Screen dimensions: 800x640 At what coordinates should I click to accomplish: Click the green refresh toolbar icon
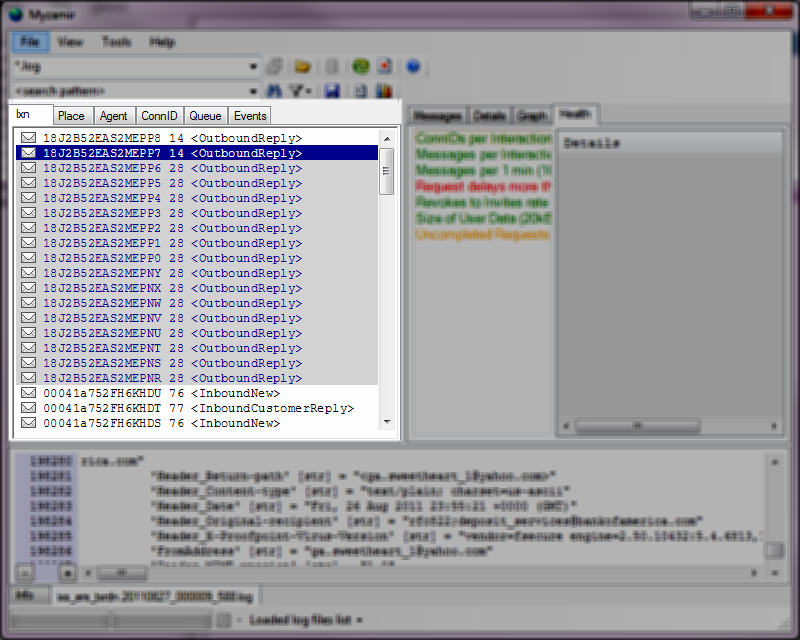tap(361, 67)
